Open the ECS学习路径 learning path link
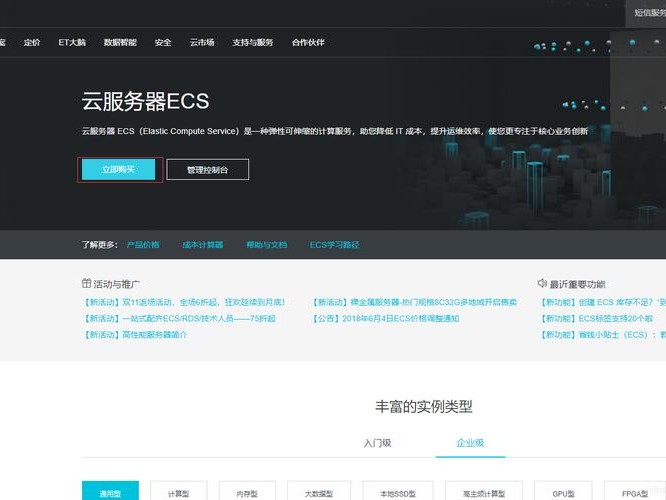The image size is (666, 500). (x=335, y=245)
